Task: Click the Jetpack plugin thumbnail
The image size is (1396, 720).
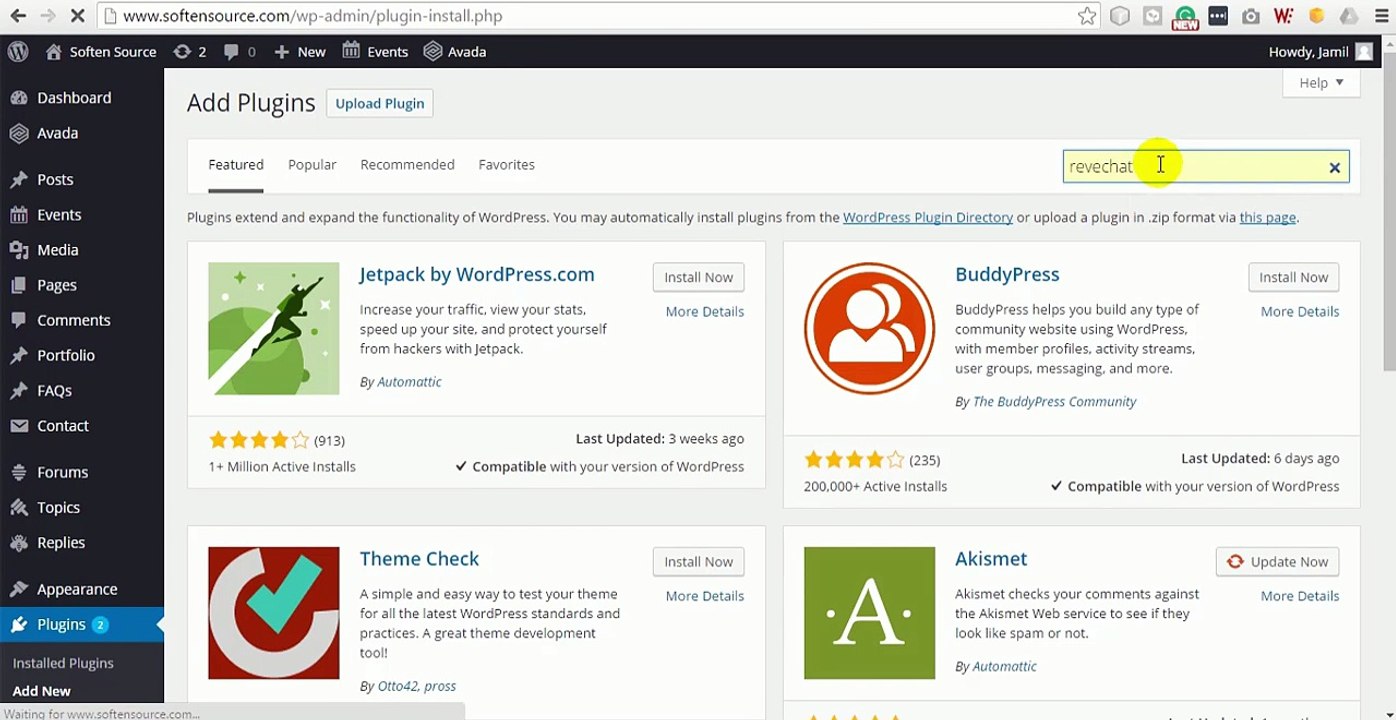Action: pyautogui.click(x=274, y=329)
